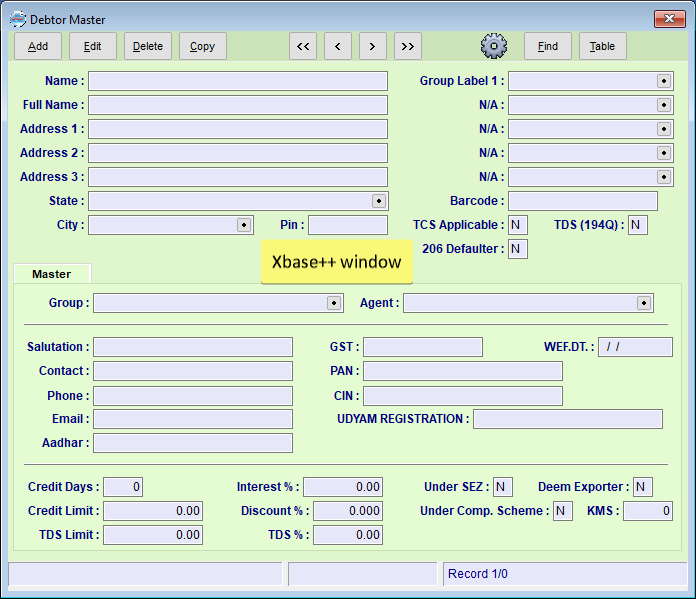Image resolution: width=696 pixels, height=599 pixels.
Task: Toggle the TDS (194Q) flag box
Action: [x=637, y=225]
